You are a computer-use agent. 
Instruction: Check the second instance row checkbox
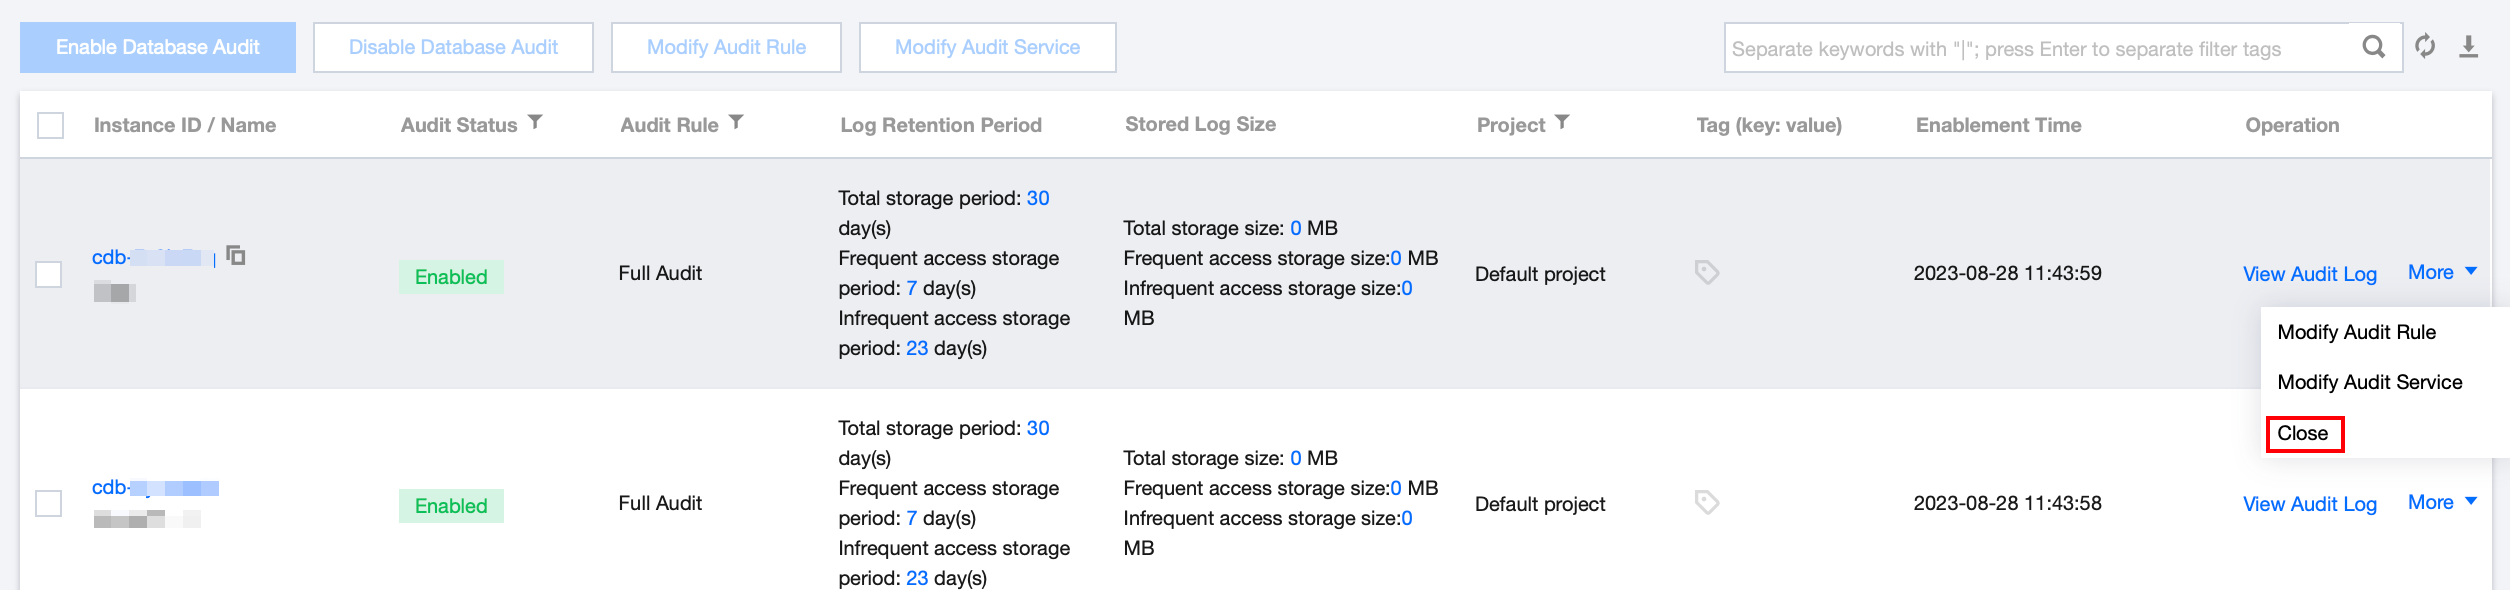49,503
